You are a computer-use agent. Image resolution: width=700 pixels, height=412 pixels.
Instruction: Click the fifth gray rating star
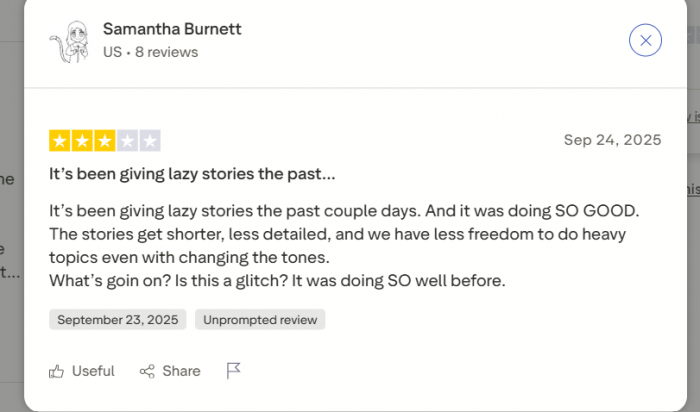click(x=149, y=141)
